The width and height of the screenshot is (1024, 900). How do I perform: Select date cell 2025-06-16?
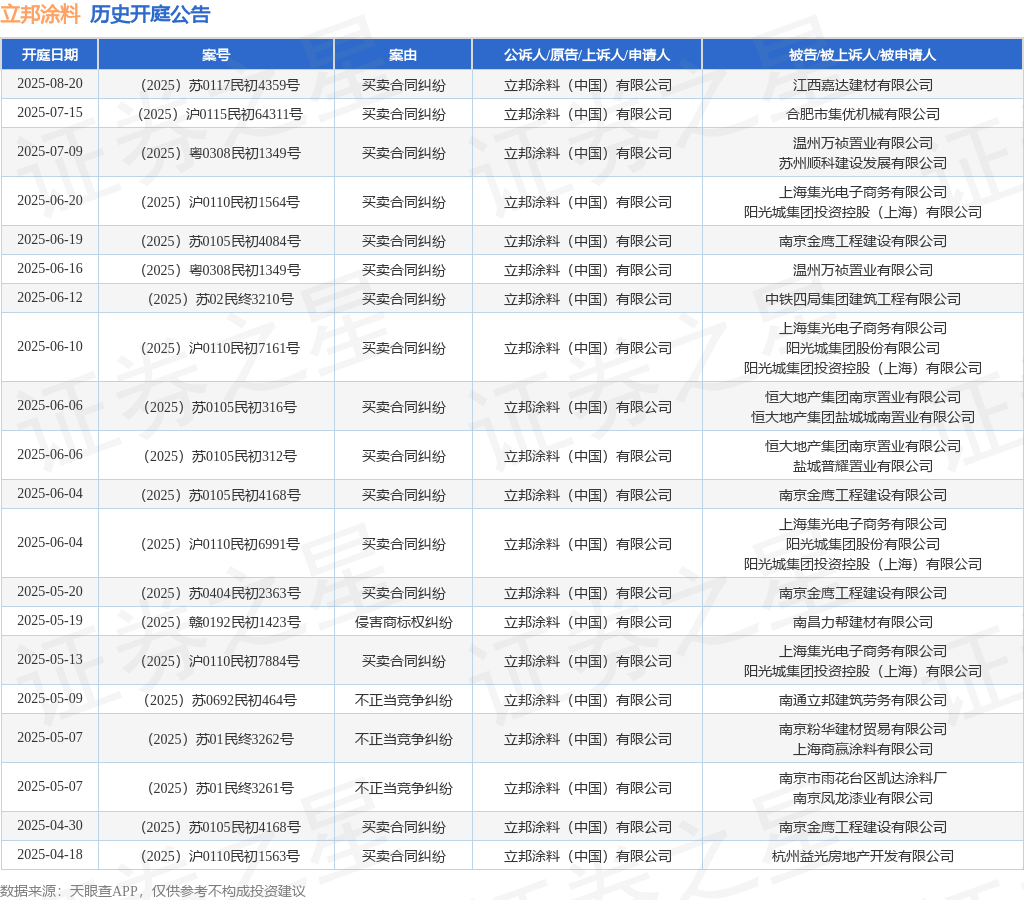pyautogui.click(x=50, y=268)
